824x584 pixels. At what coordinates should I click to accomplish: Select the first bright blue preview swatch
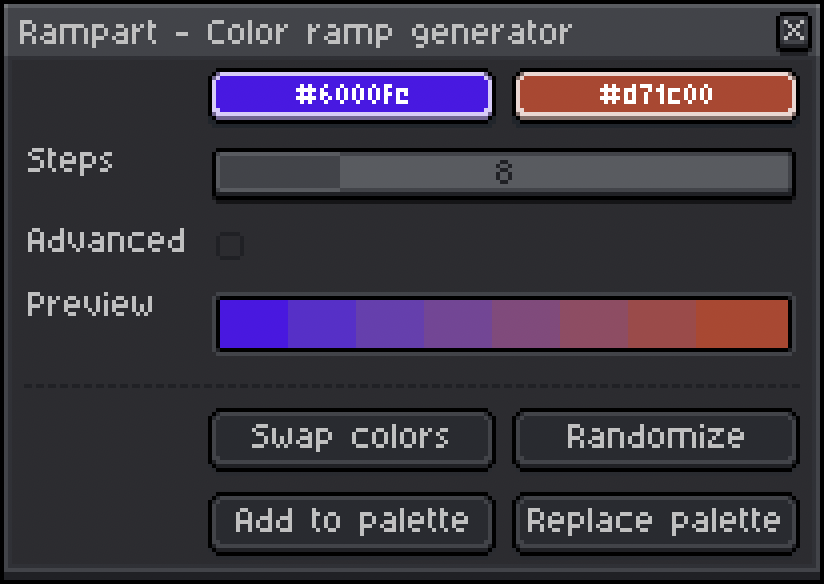tap(254, 324)
